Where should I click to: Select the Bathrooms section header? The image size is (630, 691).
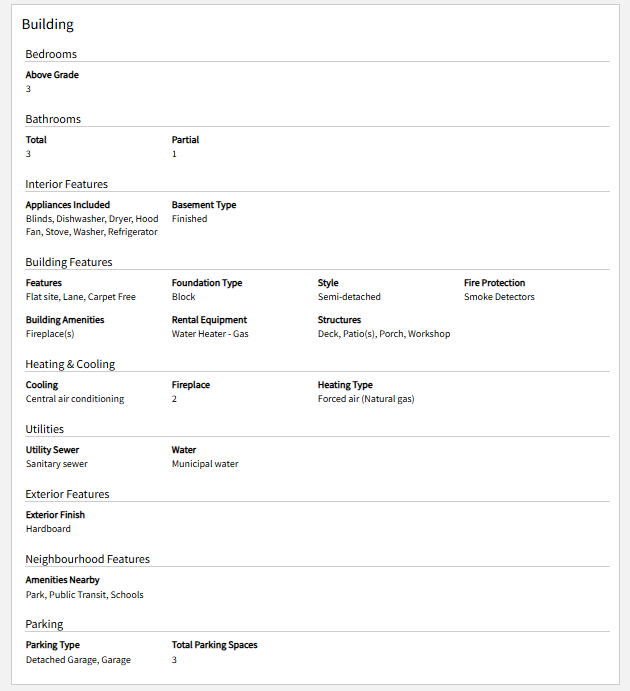tap(53, 119)
